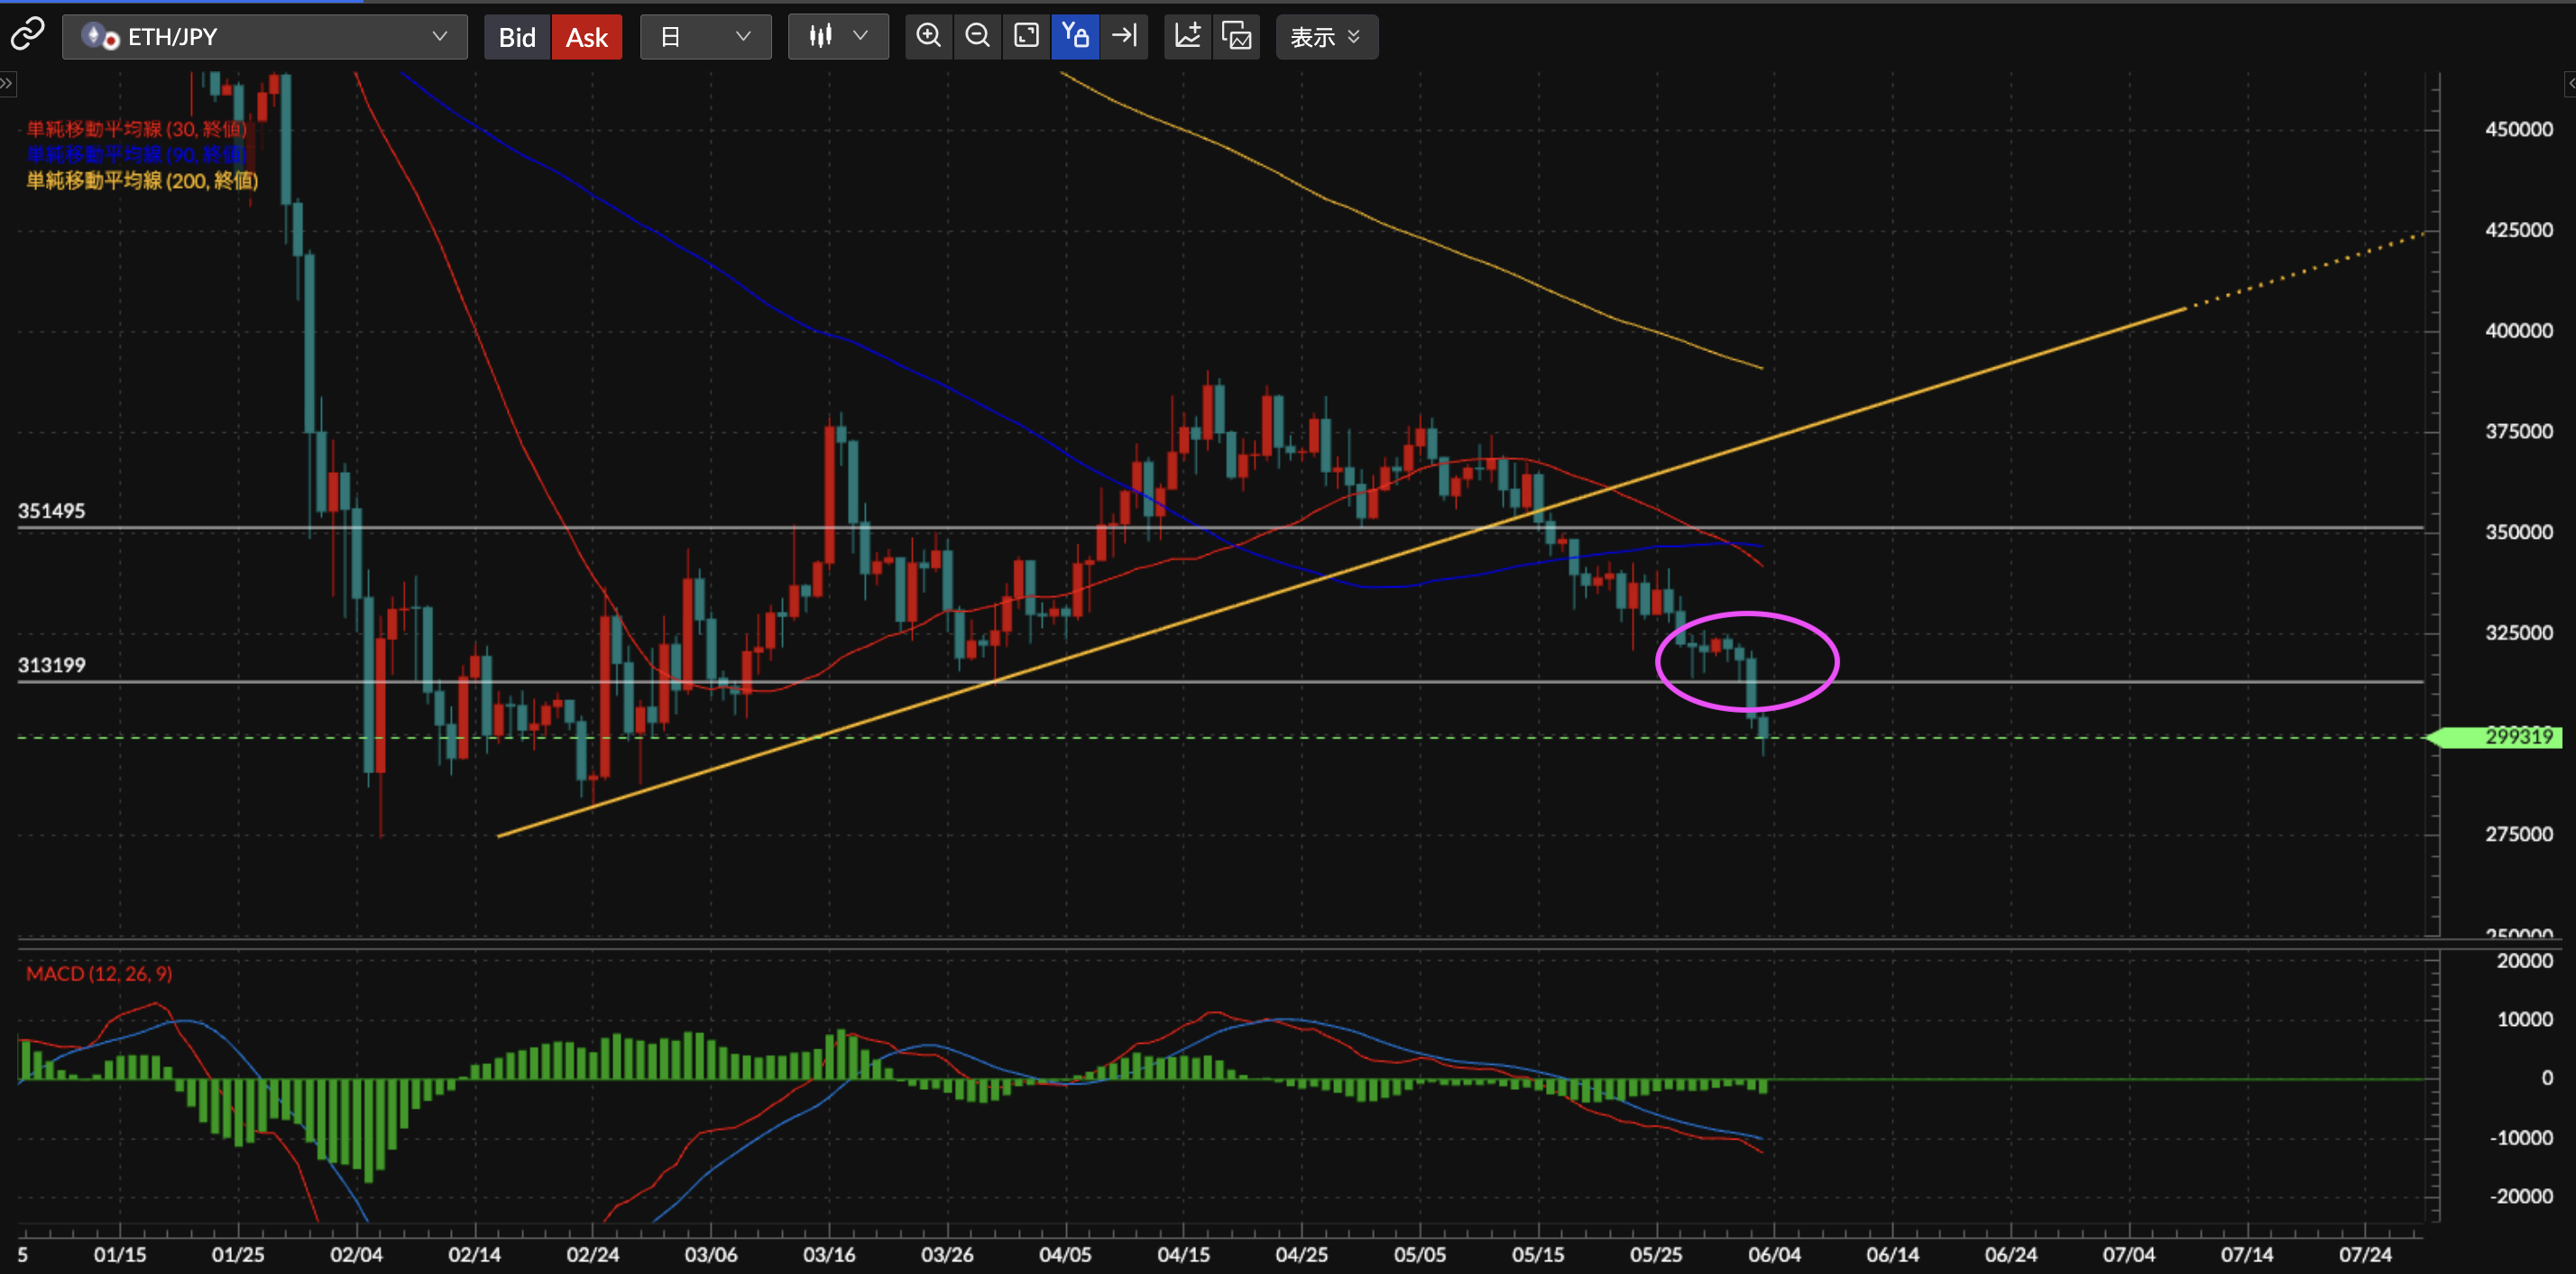This screenshot has width=2576, height=1274.
Task: Save chart image with snapshot icon
Action: [x=1237, y=36]
